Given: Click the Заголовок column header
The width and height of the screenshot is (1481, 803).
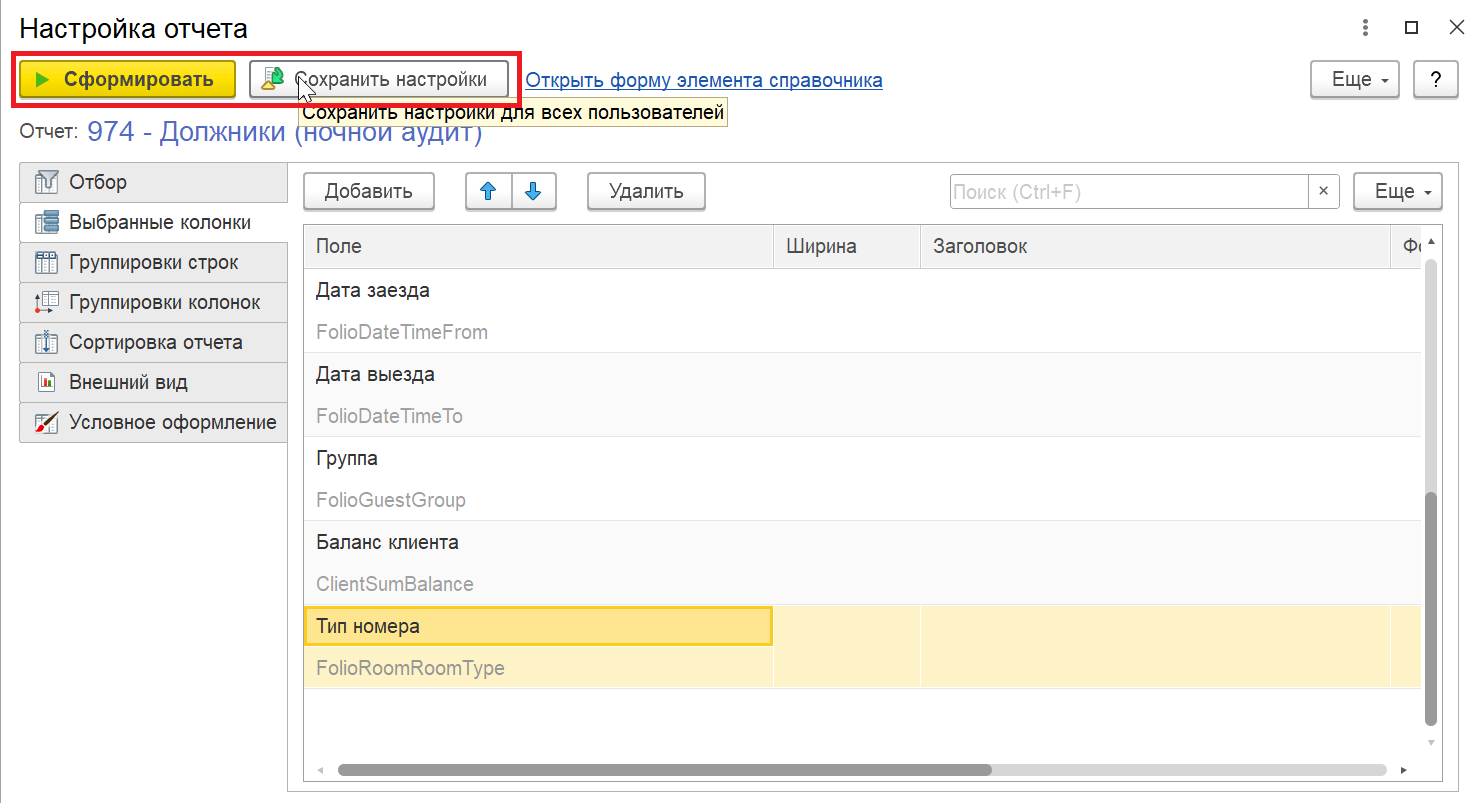Looking at the screenshot, I should point(1155,246).
